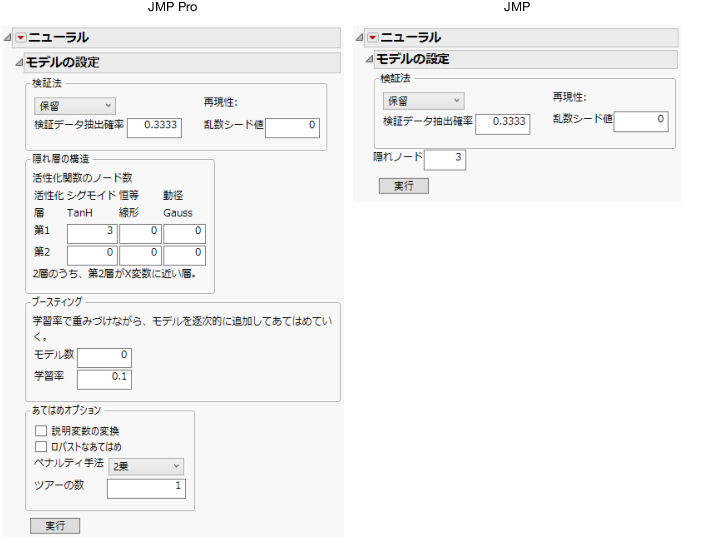The width and height of the screenshot is (715, 538).
Task: Click 実行 button in JMP Pro panel
Action: tap(55, 526)
